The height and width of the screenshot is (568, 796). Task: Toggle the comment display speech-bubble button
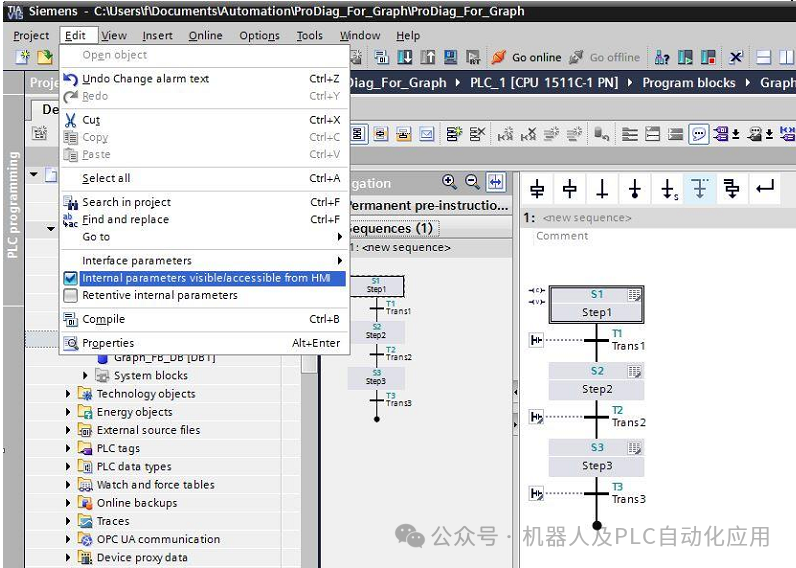699,134
